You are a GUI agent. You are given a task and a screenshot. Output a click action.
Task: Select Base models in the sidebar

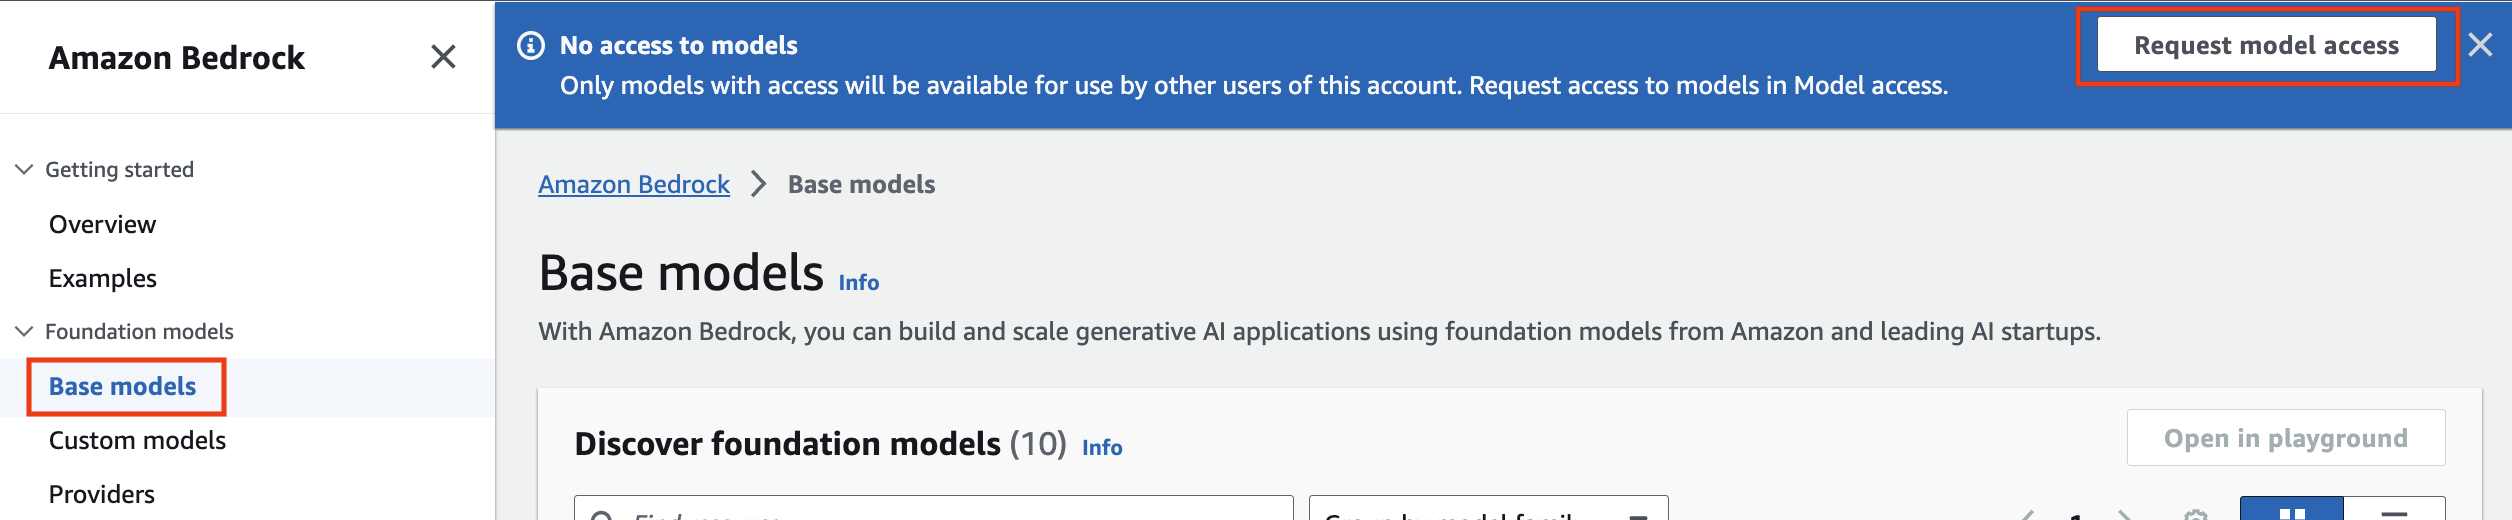(x=123, y=386)
